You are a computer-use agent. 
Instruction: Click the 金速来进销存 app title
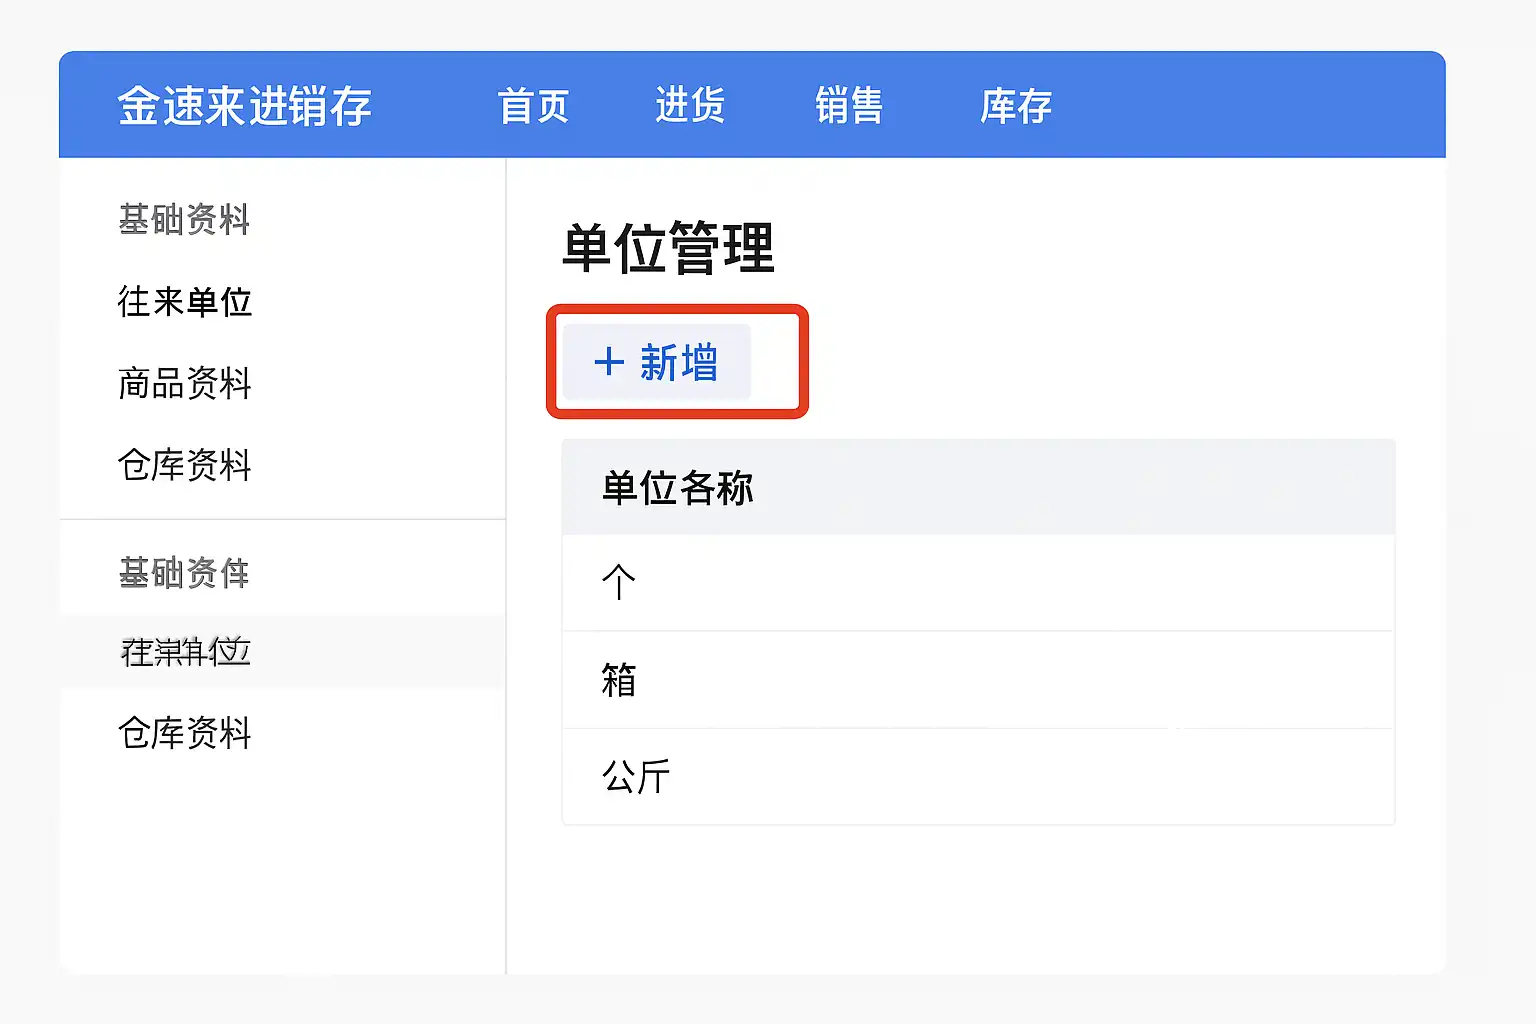[244, 106]
